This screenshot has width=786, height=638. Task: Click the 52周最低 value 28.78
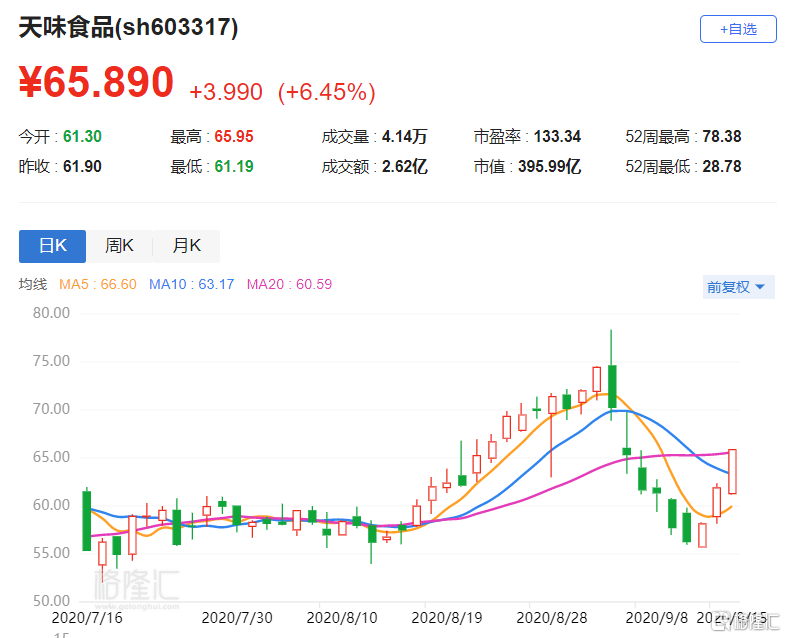point(721,166)
